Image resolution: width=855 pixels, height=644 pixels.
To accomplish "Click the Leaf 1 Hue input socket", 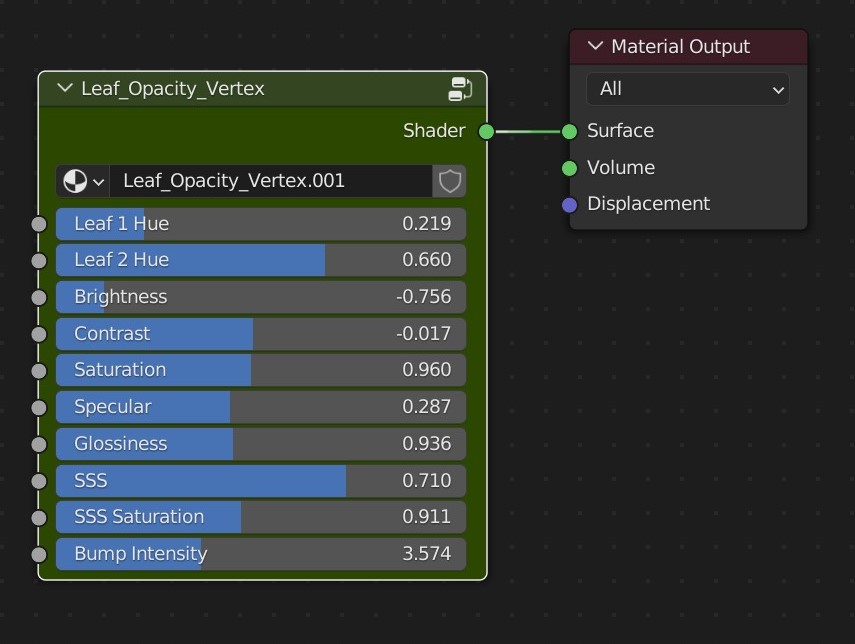I will tap(39, 224).
